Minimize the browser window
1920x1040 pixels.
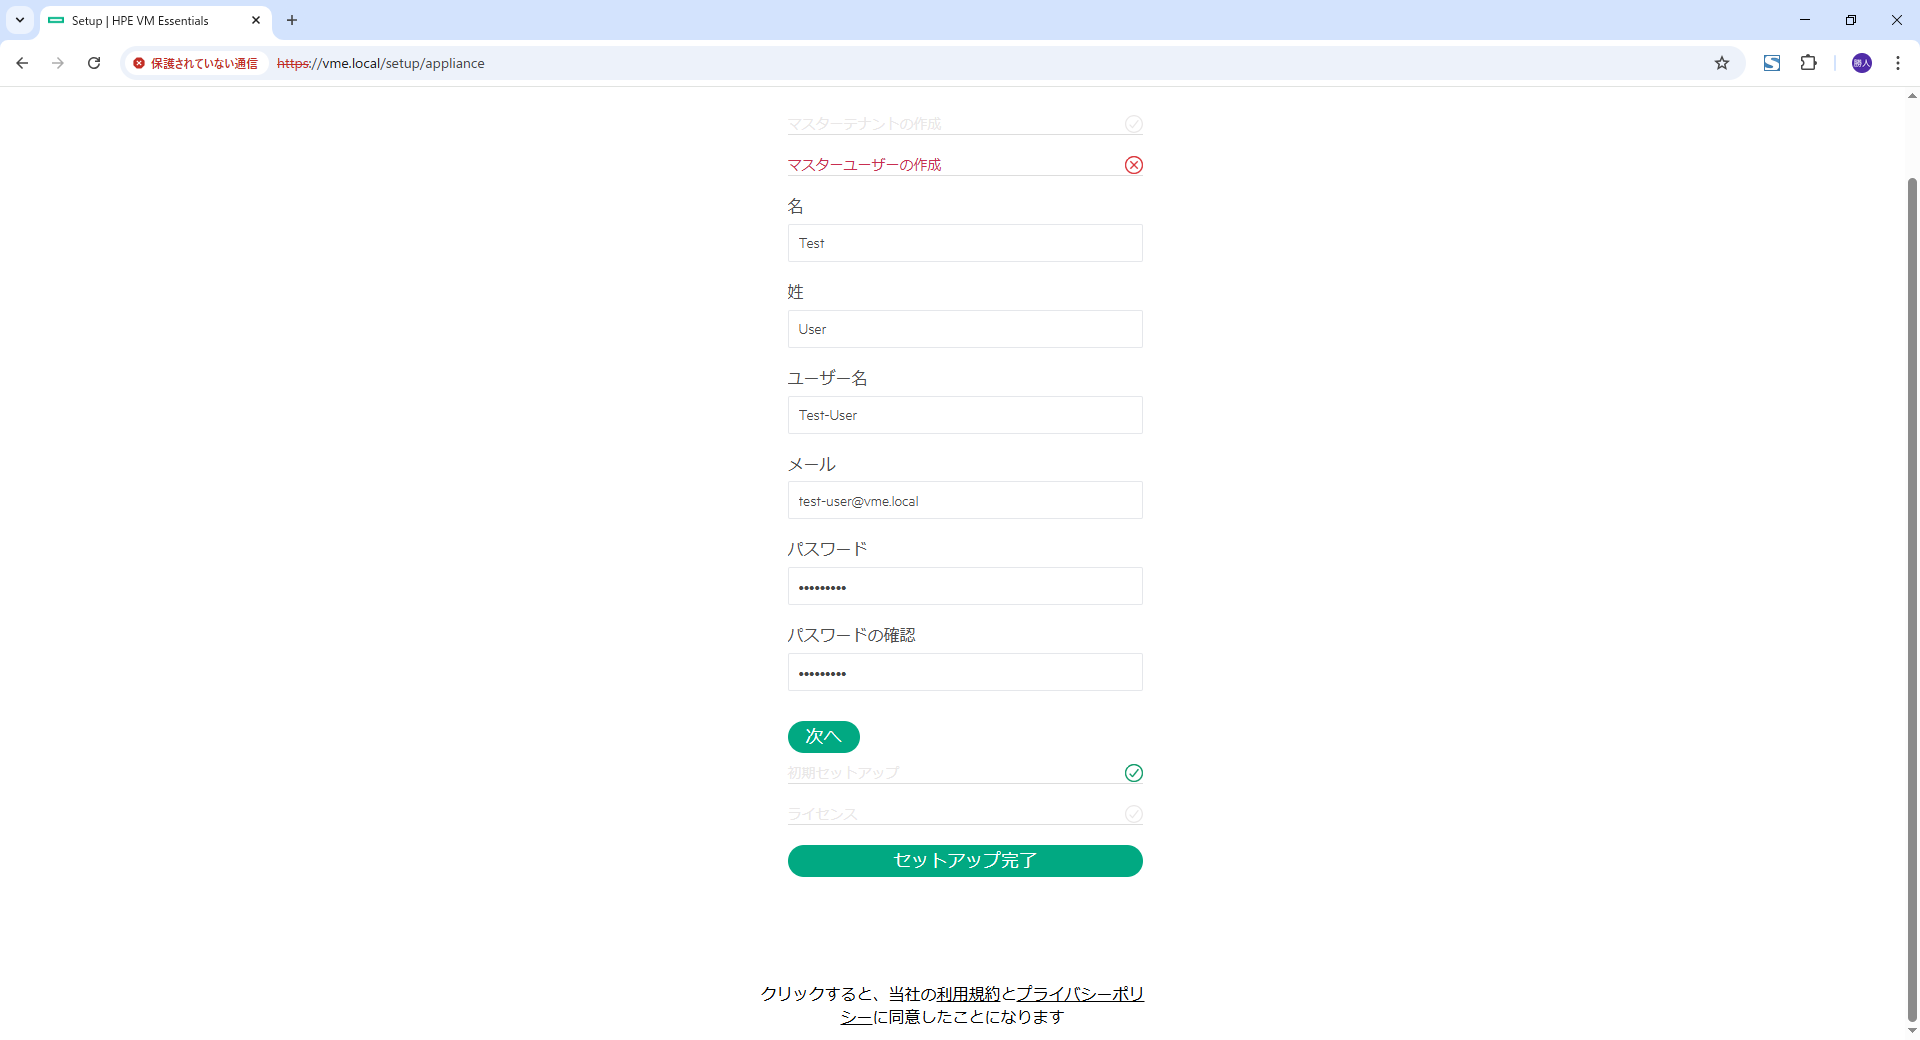pyautogui.click(x=1805, y=20)
